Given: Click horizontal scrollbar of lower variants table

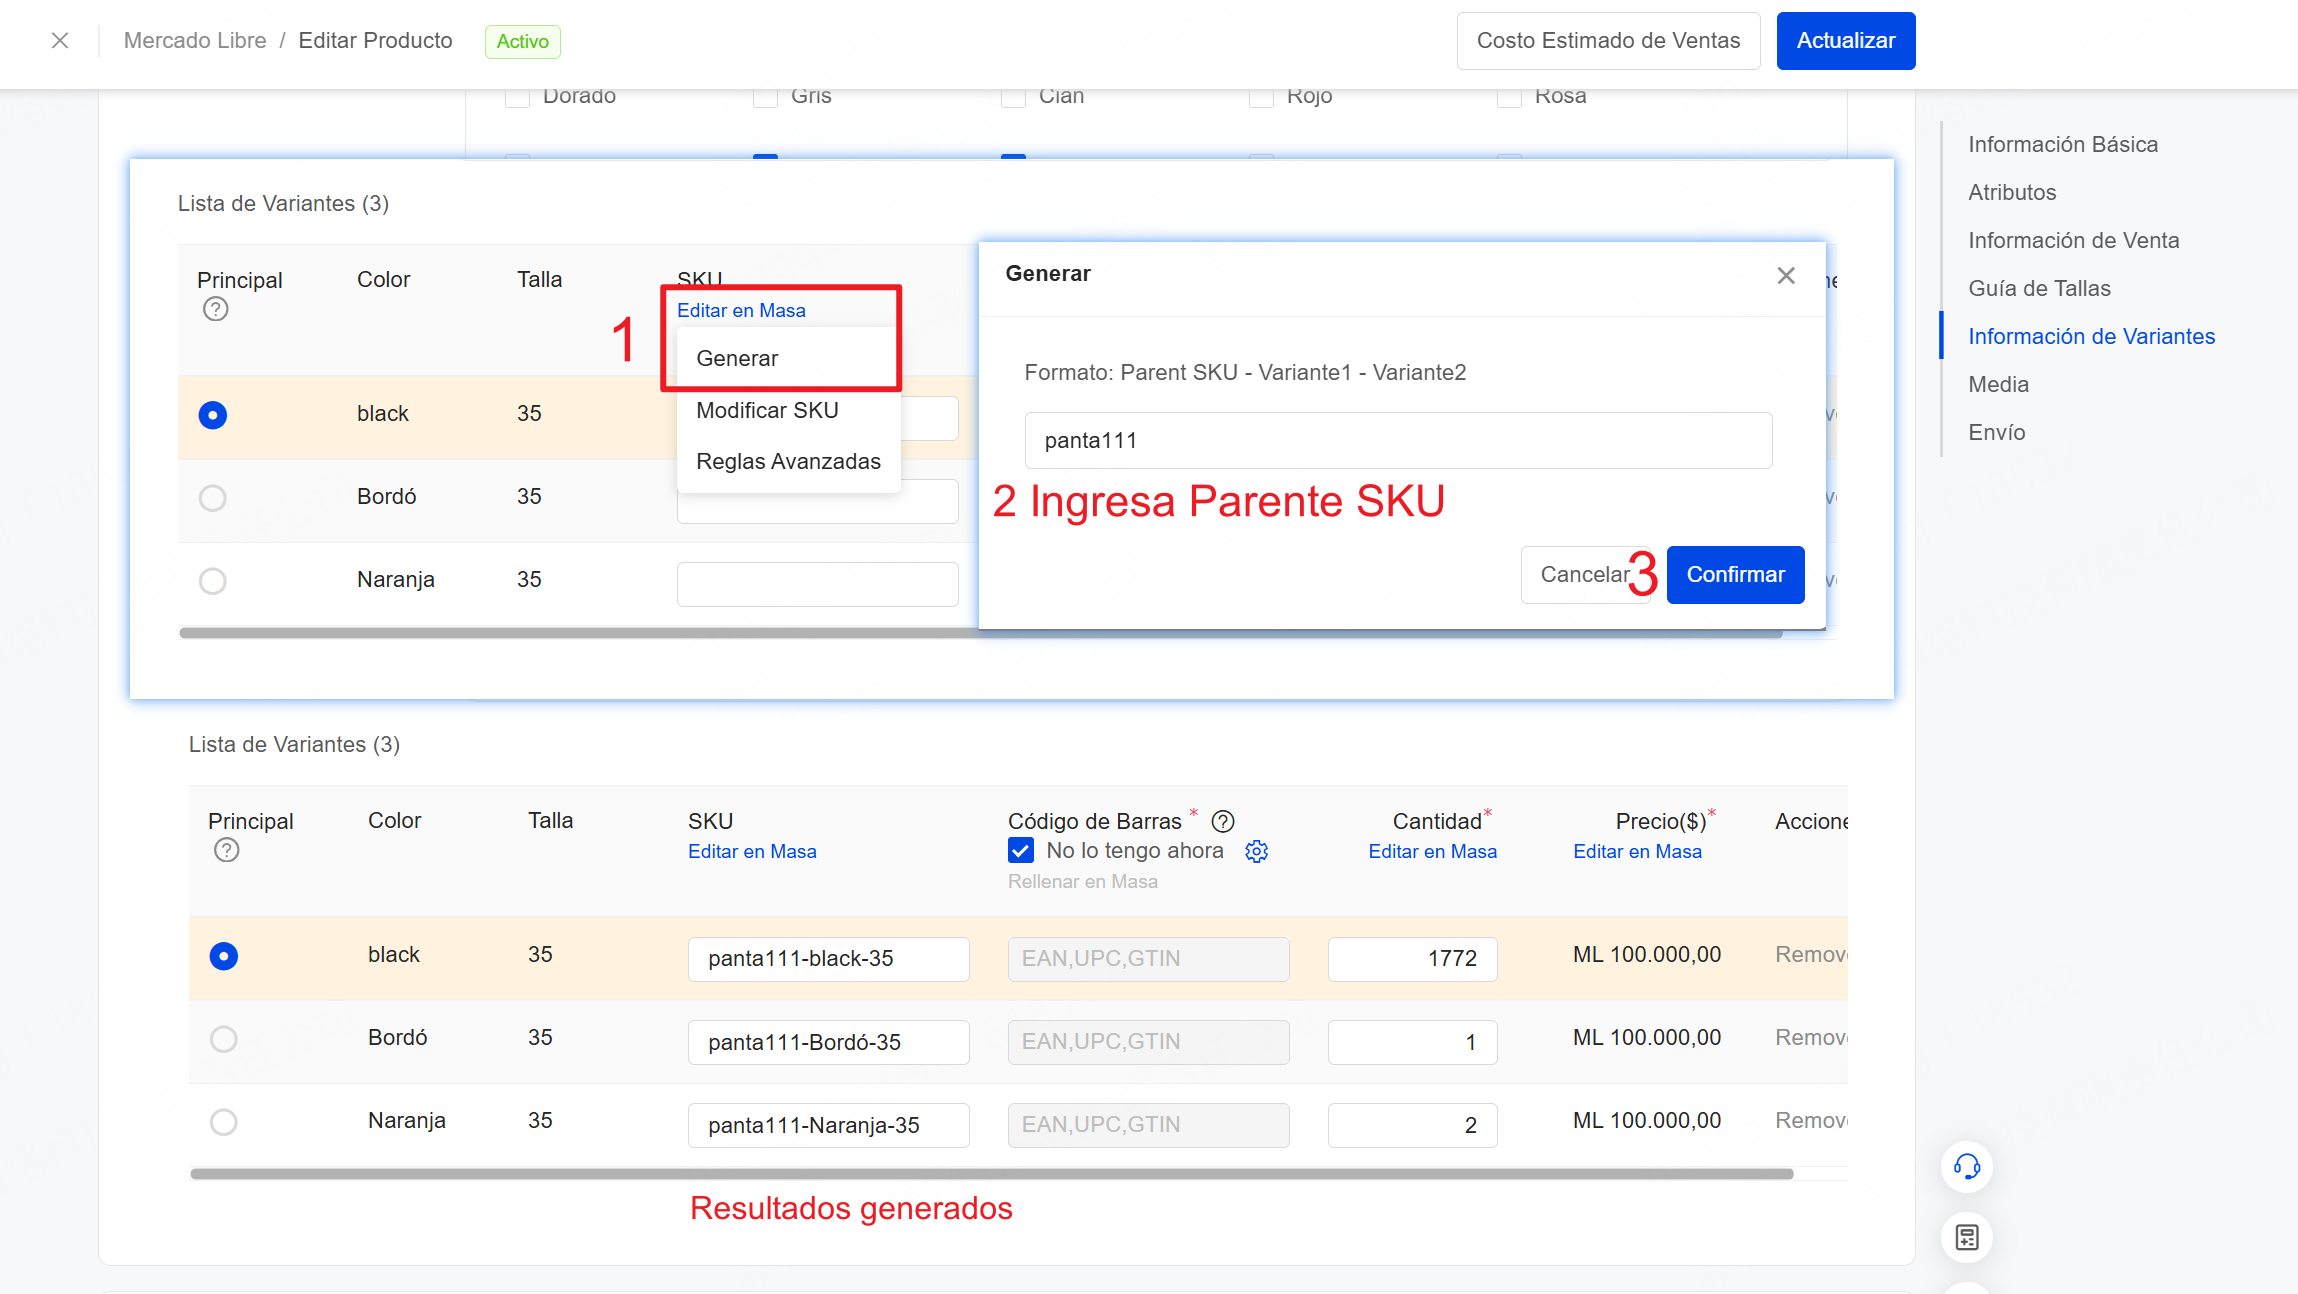Looking at the screenshot, I should [991, 1174].
